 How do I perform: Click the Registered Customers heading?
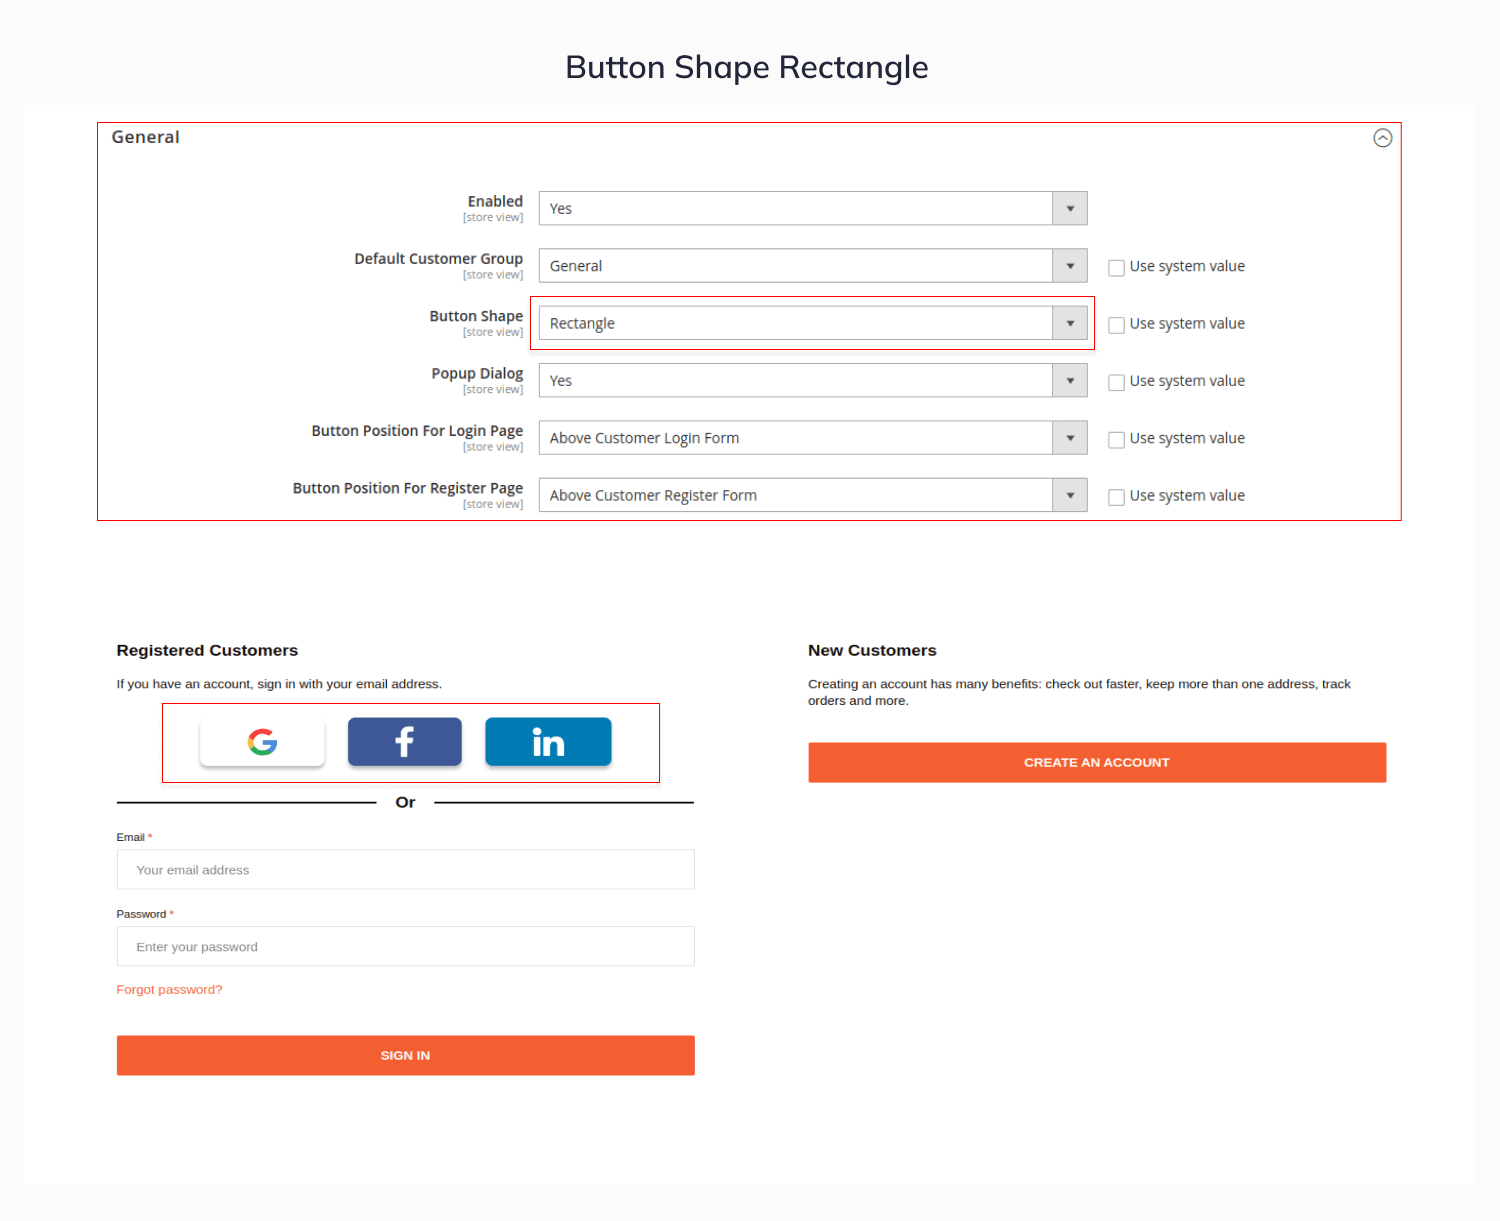click(x=207, y=650)
